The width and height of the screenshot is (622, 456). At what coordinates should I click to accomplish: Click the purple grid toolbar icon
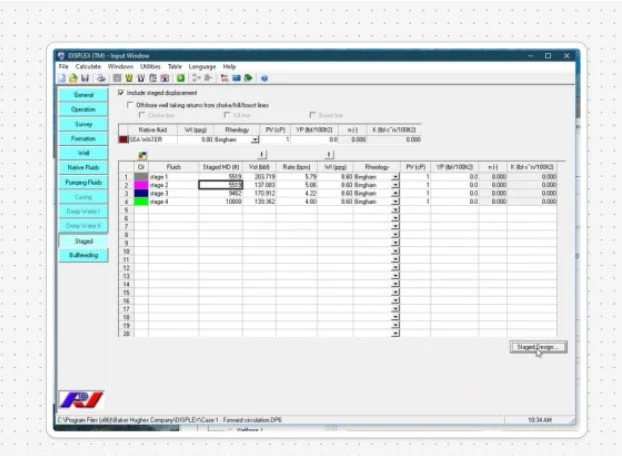click(x=165, y=78)
